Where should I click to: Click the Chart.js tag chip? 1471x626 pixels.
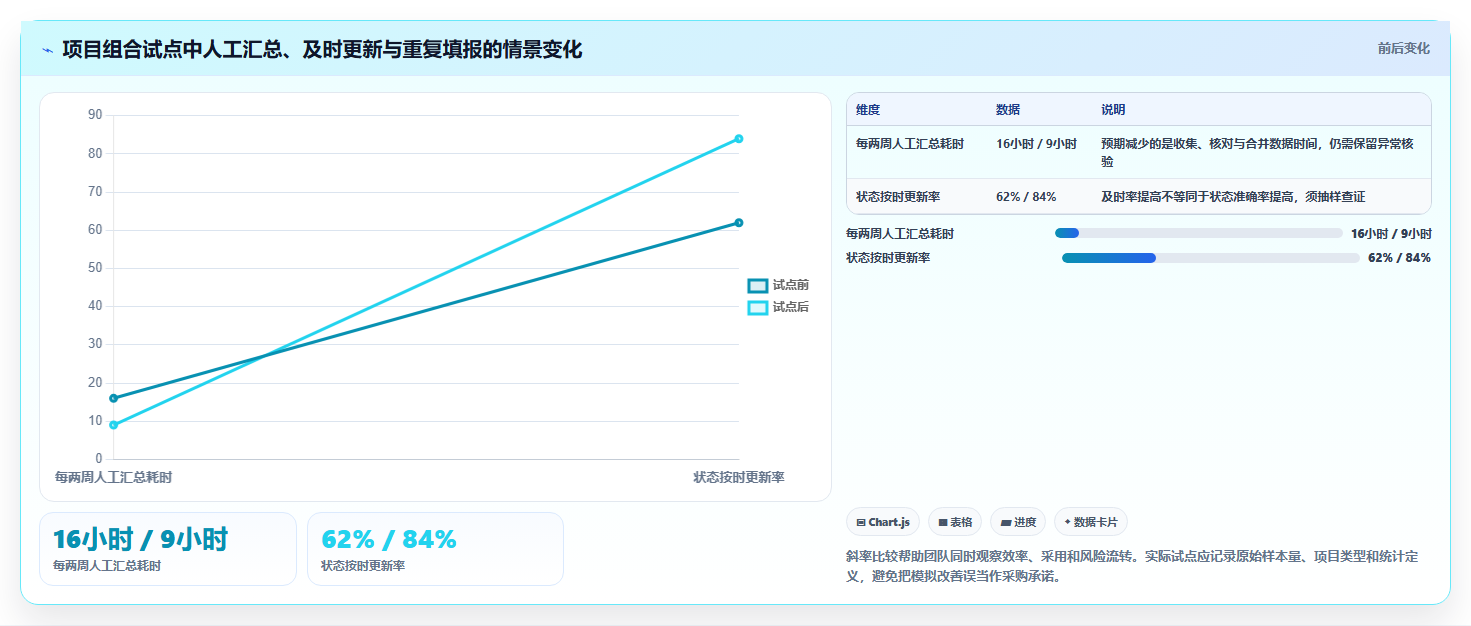(x=883, y=522)
